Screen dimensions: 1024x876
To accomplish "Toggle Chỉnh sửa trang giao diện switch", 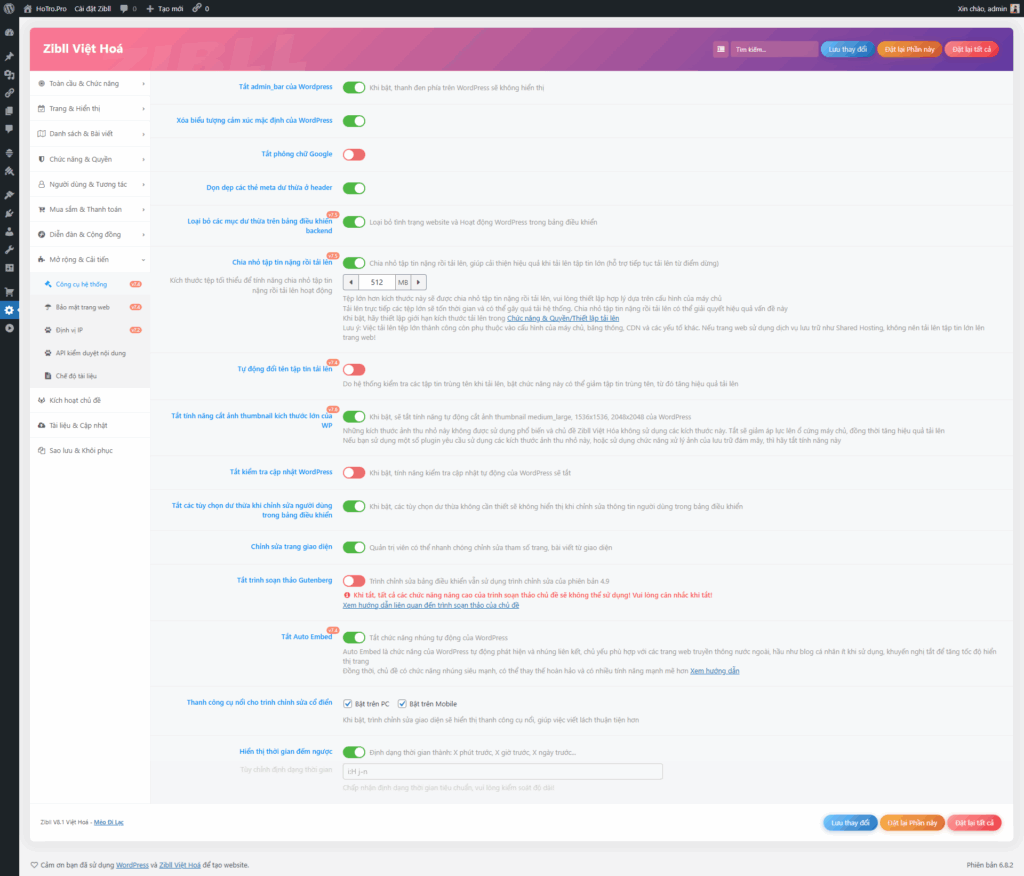I will pyautogui.click(x=354, y=547).
